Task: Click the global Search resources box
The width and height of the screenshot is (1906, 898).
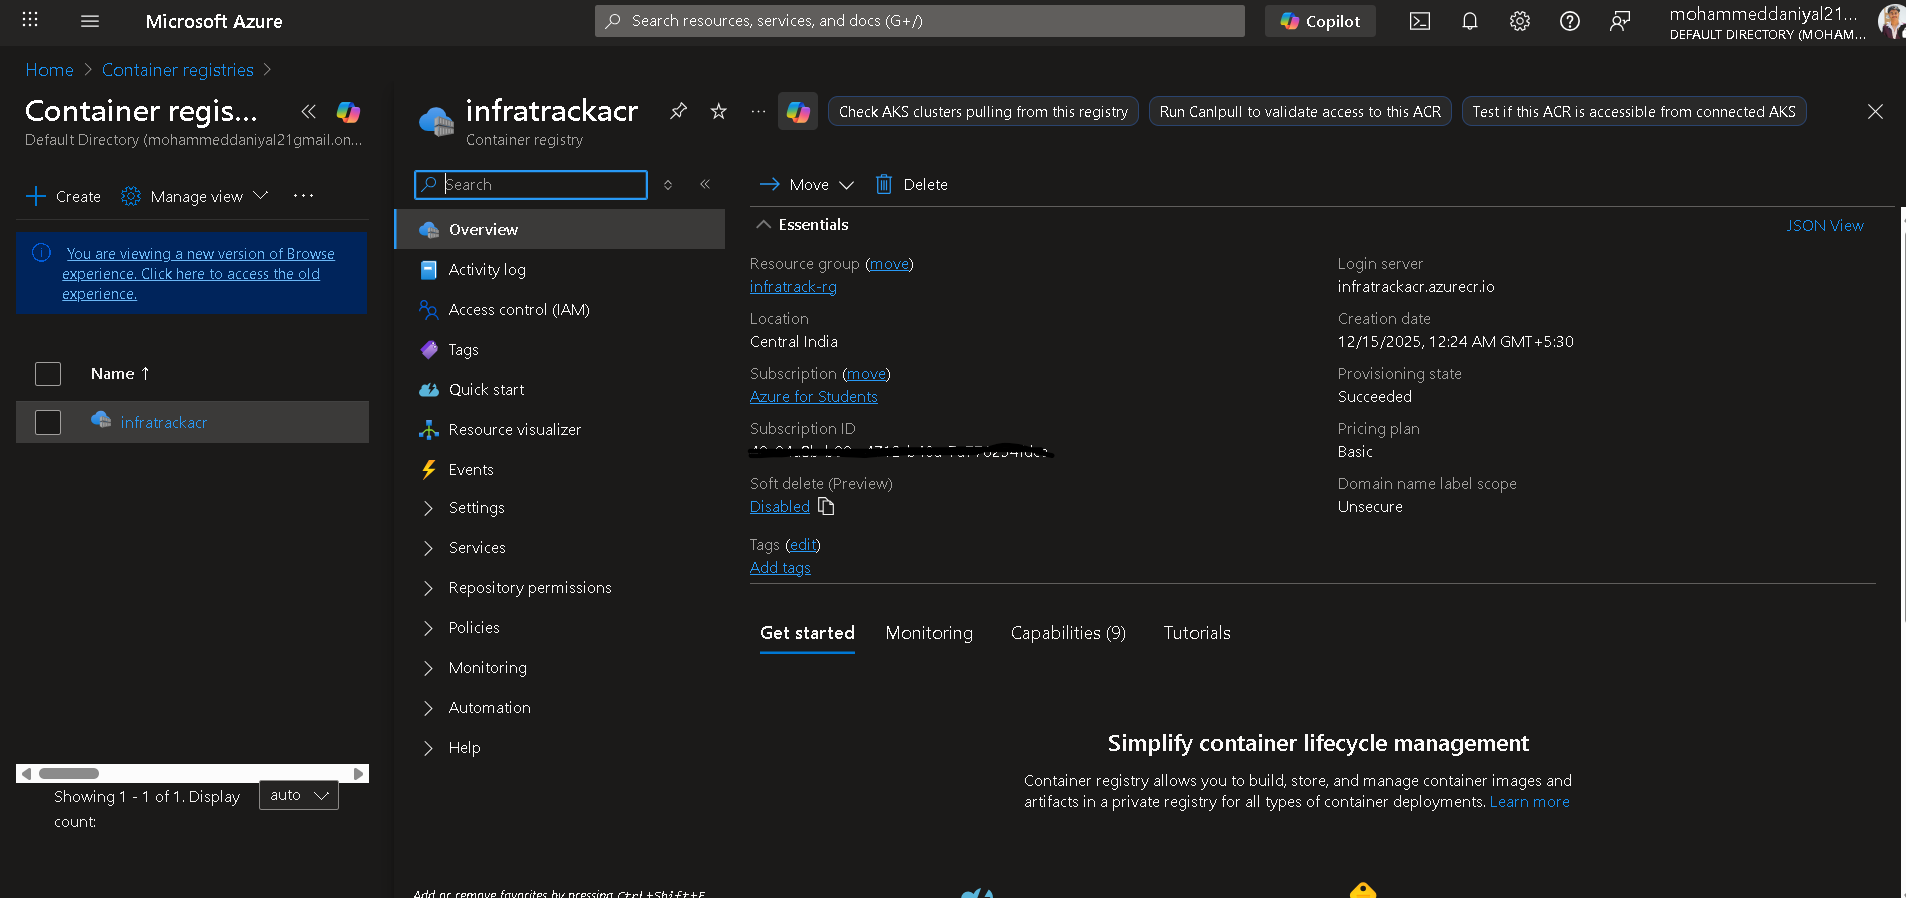Action: click(x=920, y=21)
